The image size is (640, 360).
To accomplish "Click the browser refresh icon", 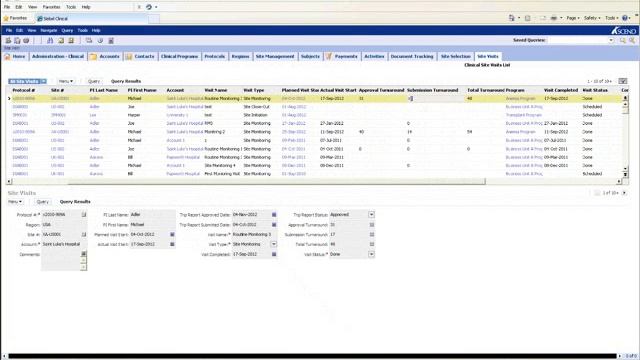I will 149,7.
